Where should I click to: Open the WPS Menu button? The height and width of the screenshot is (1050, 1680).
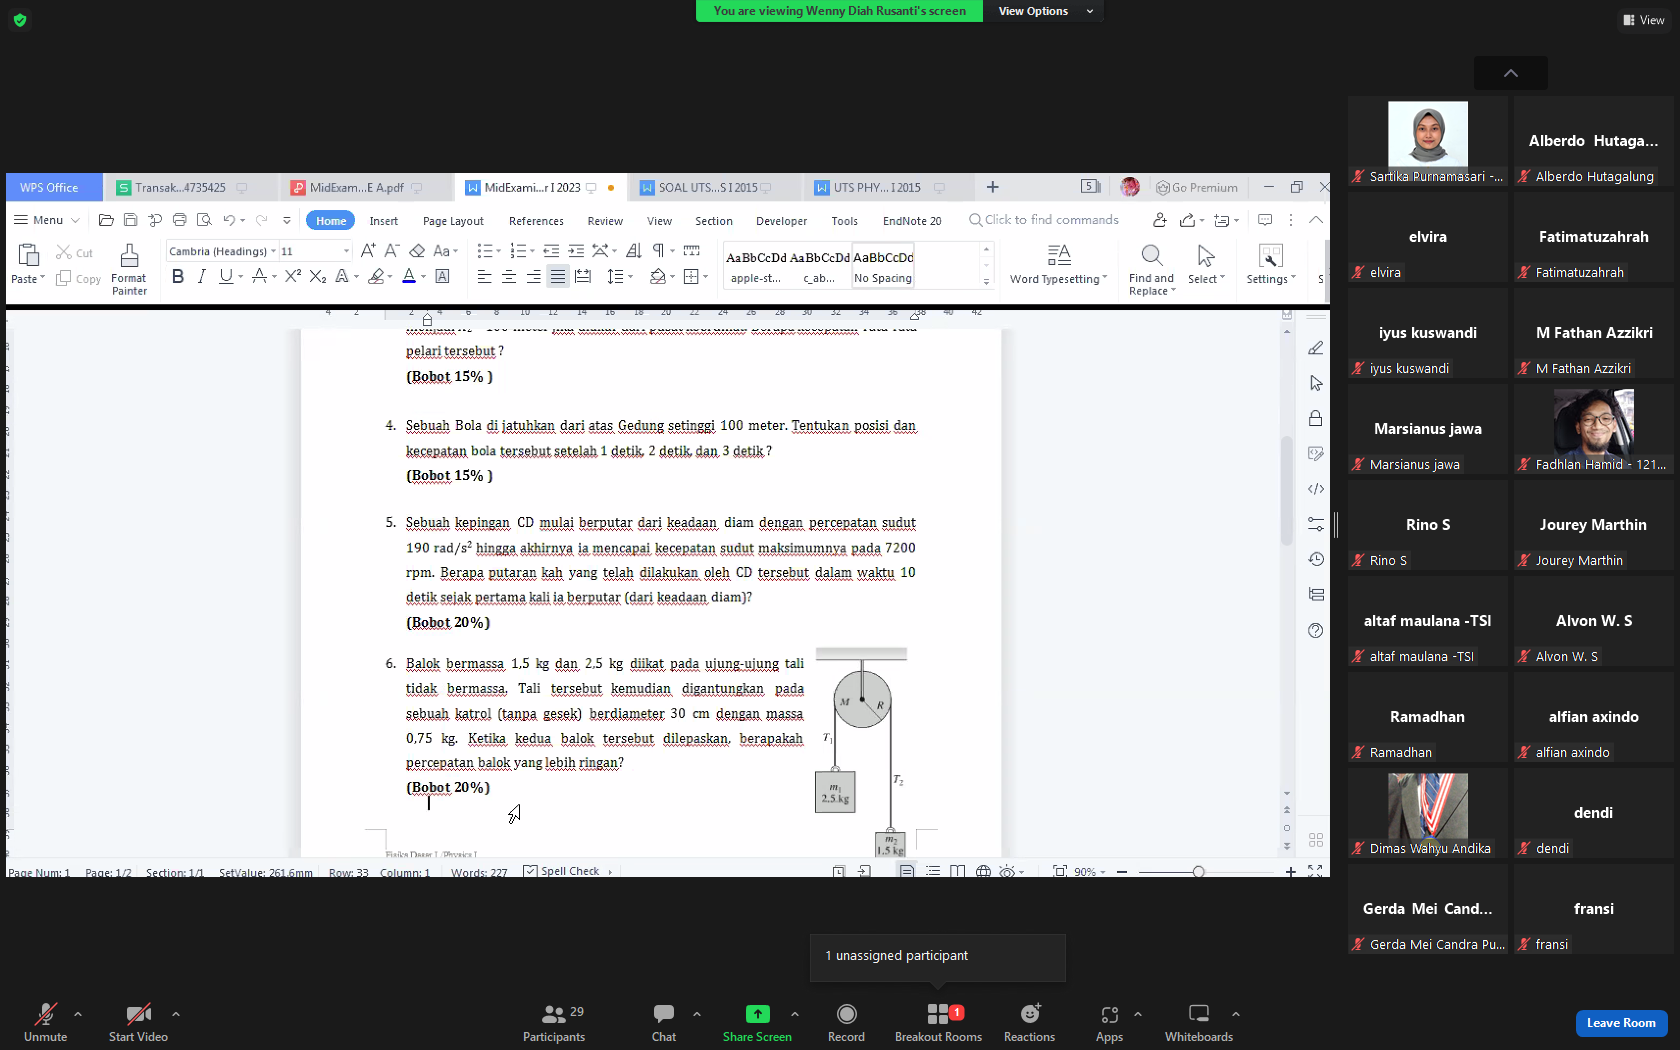pyautogui.click(x=46, y=220)
